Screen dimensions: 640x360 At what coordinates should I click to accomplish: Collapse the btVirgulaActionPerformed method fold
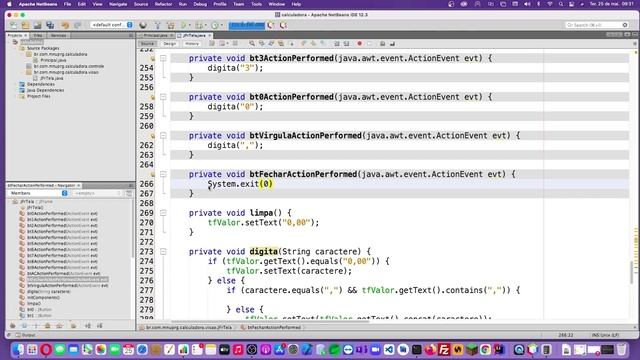[163, 136]
